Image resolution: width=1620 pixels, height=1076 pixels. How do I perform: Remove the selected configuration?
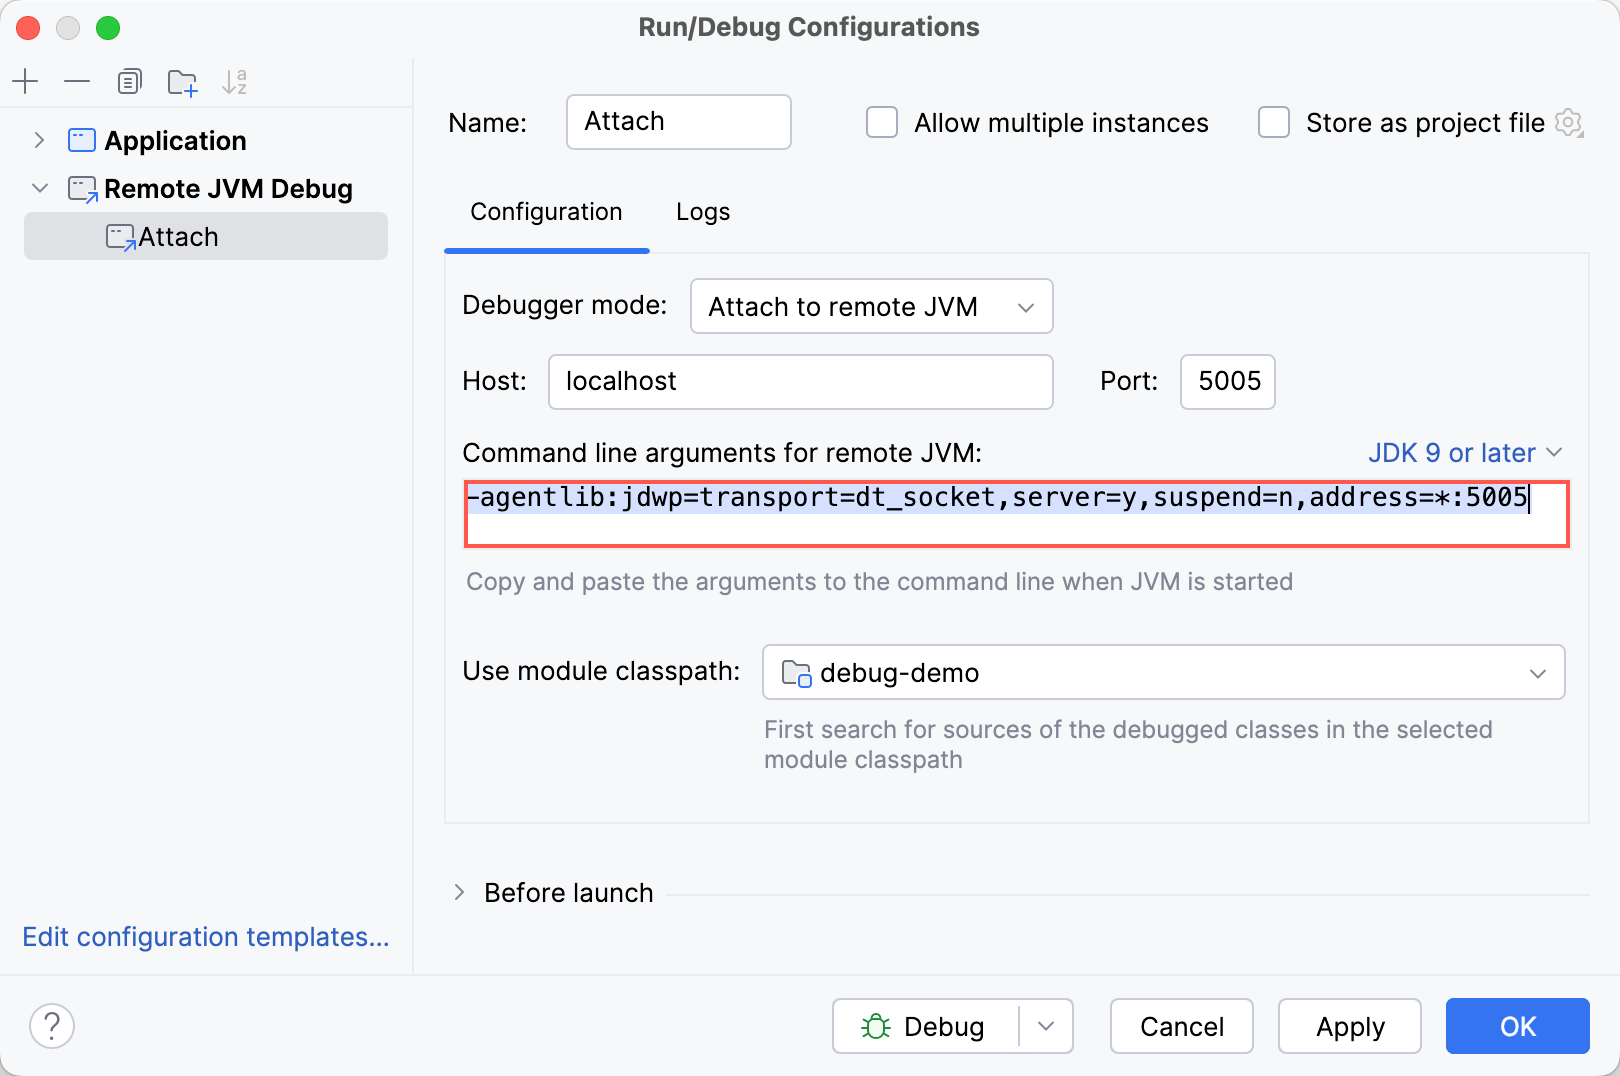77,81
